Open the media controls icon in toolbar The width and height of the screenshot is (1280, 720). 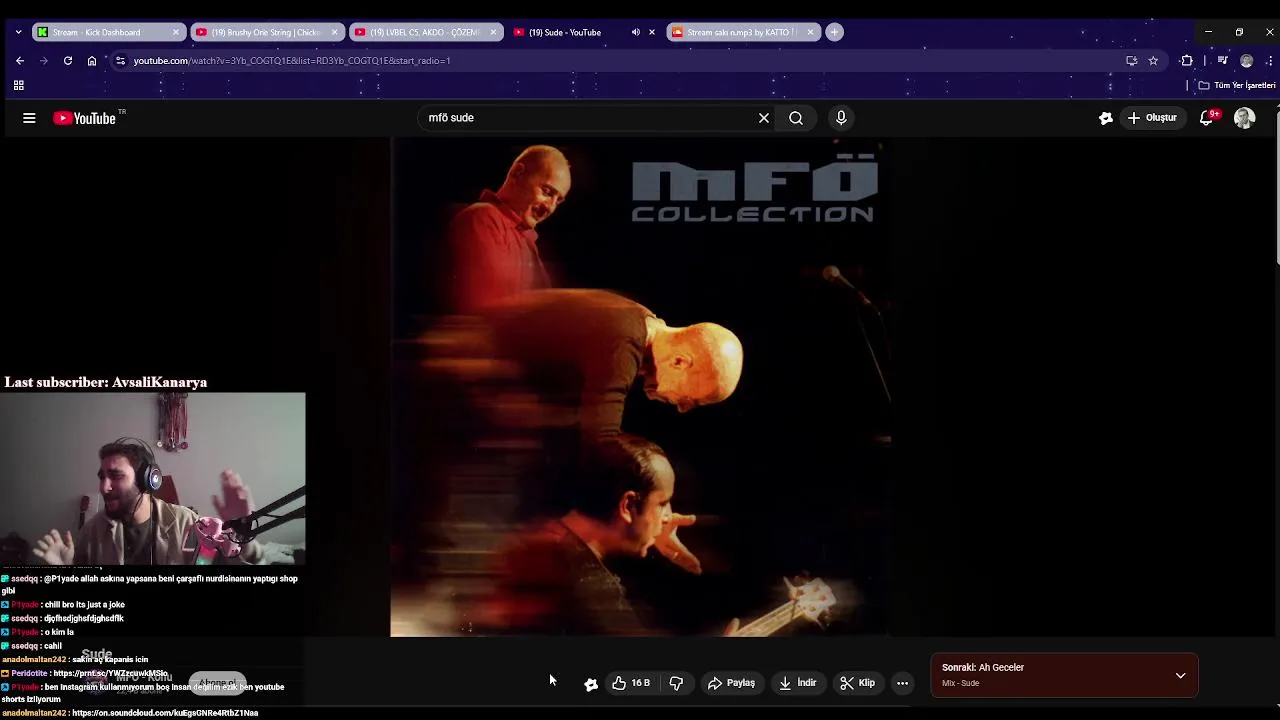[1222, 61]
